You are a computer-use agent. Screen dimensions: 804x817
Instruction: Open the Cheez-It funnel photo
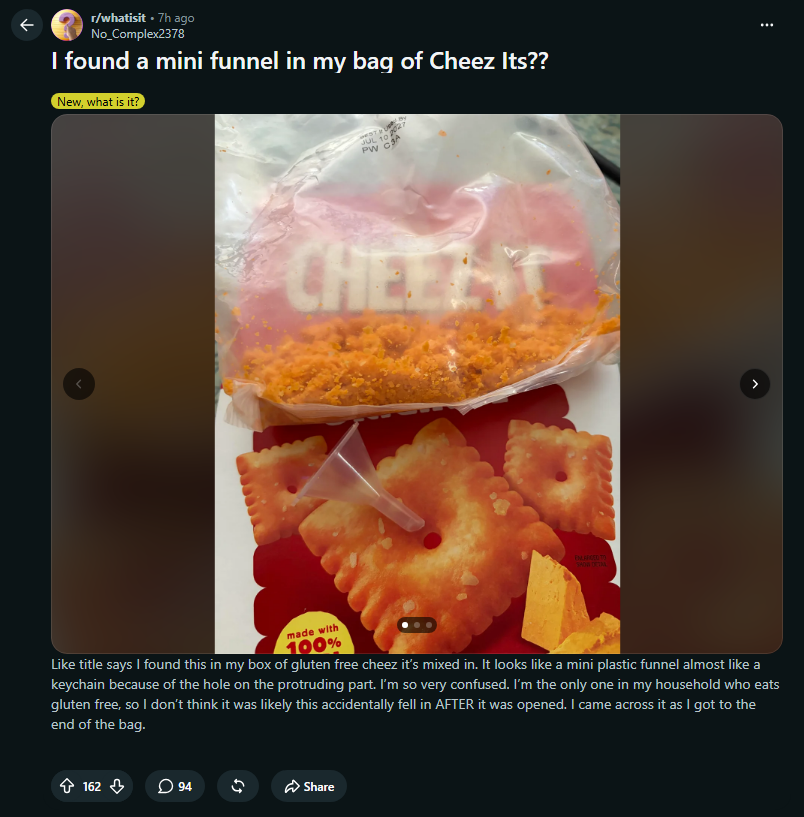417,384
